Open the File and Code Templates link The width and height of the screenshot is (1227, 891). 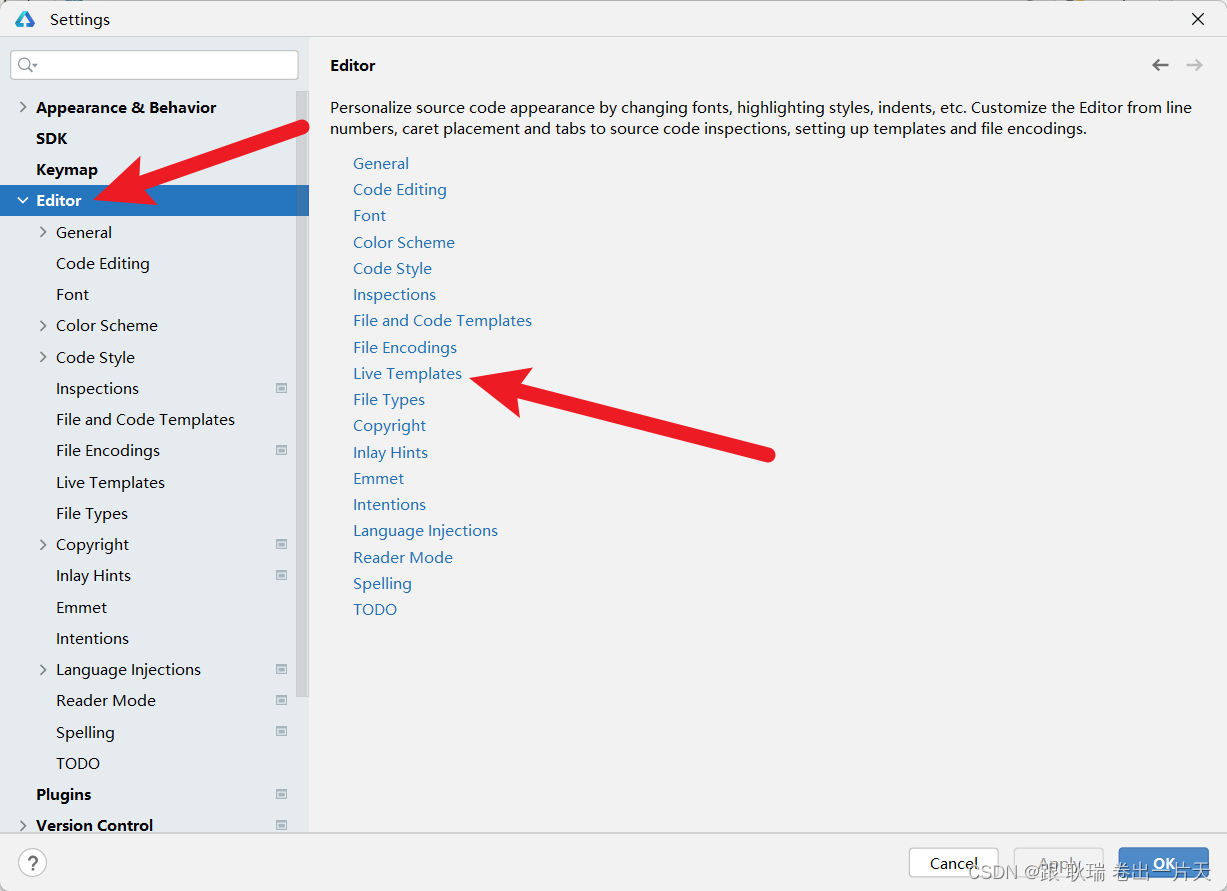click(442, 320)
